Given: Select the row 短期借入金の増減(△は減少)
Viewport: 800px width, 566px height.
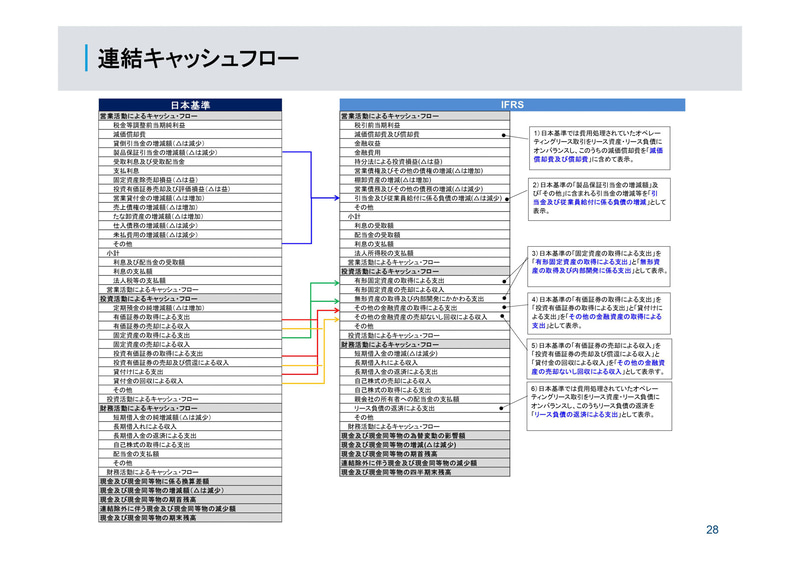Looking at the screenshot, I should (x=424, y=354).
